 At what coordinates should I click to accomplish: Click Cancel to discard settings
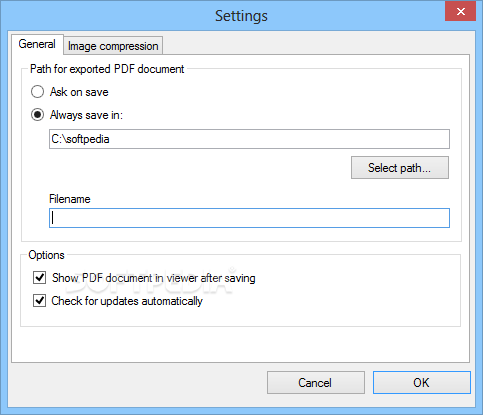pyautogui.click(x=316, y=383)
